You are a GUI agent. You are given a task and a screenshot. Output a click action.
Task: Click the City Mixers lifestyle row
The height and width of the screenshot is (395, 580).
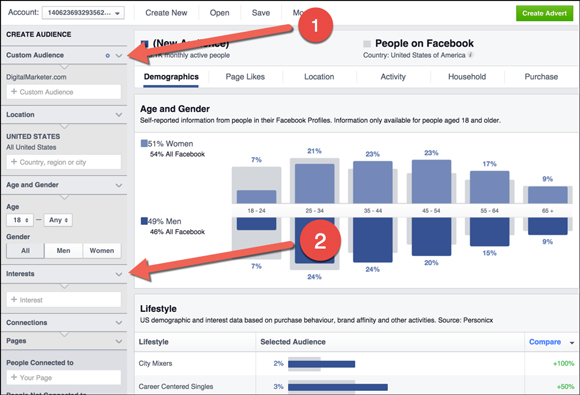pos(355,364)
